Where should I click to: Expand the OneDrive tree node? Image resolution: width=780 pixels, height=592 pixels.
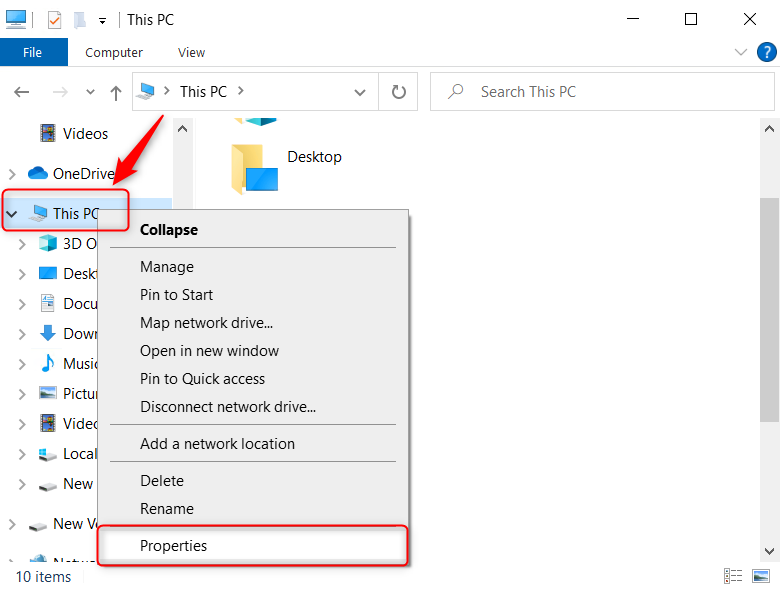tap(12, 174)
